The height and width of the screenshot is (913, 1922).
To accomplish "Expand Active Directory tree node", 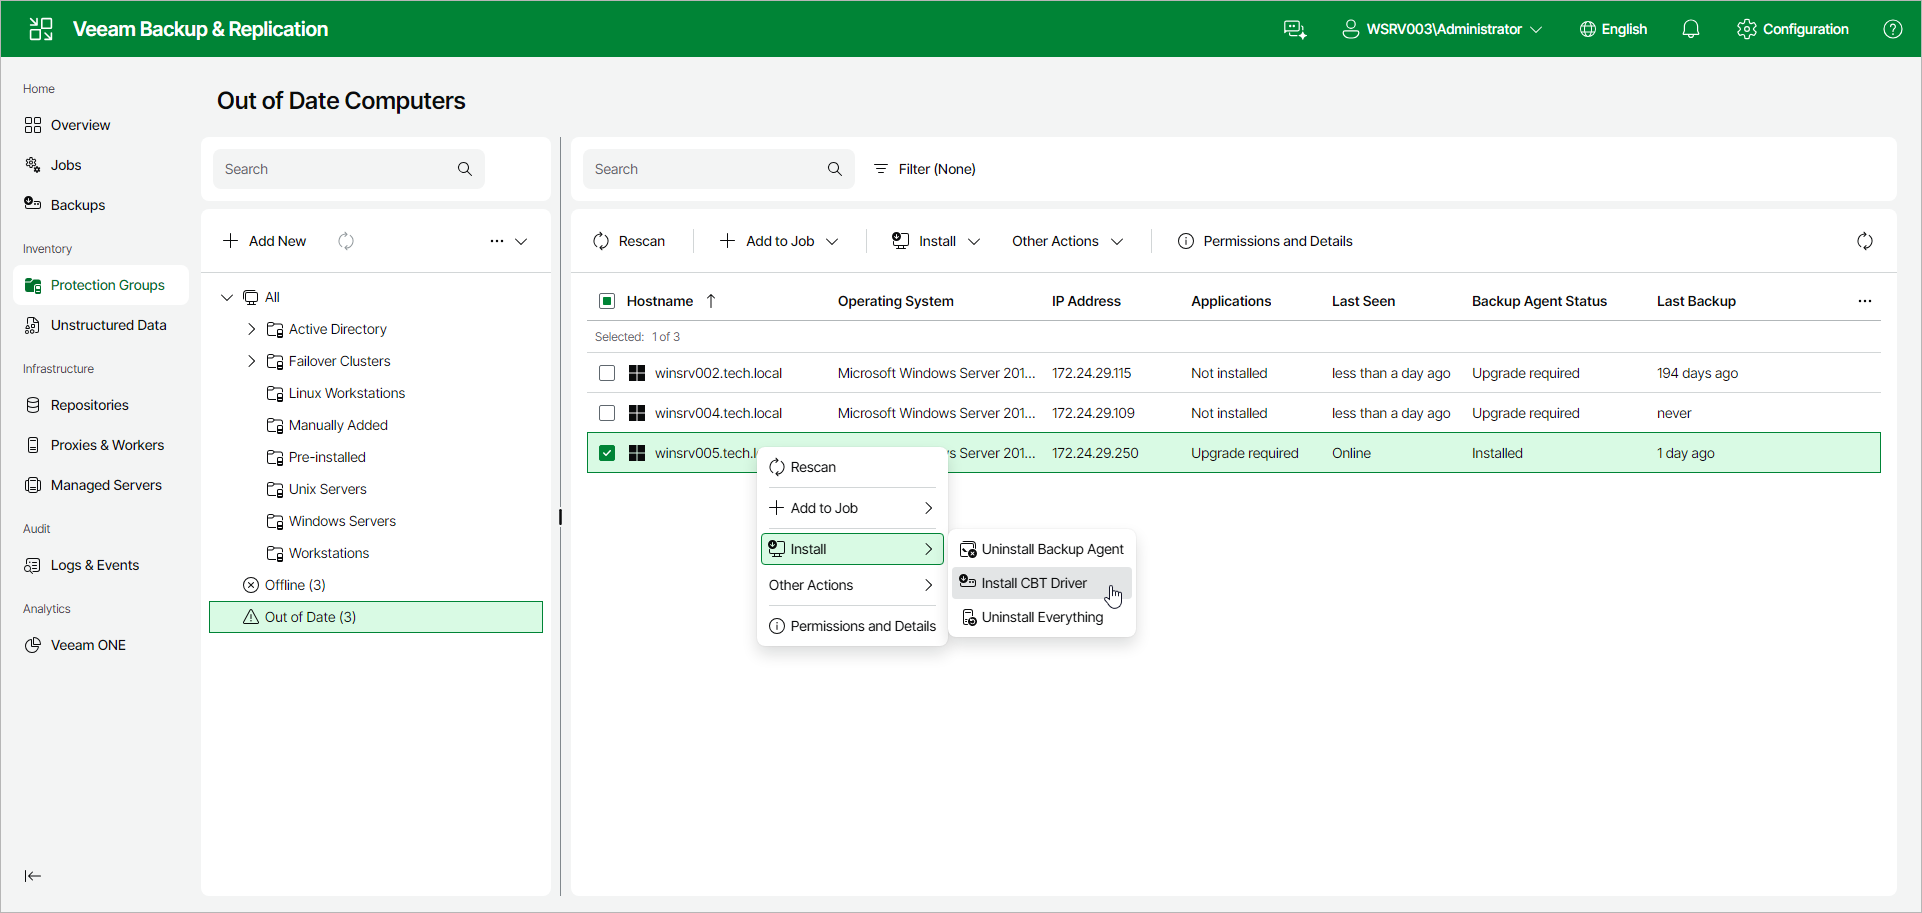I will 252,329.
